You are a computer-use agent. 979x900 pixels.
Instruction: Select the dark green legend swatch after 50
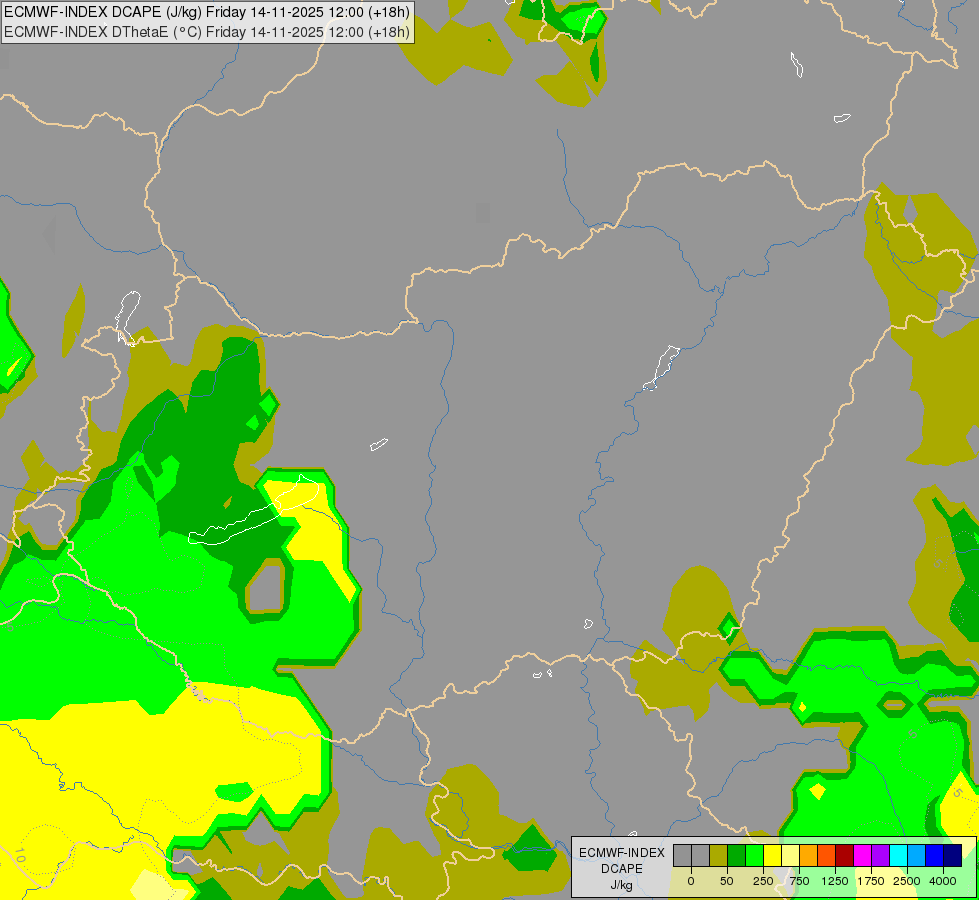pyautogui.click(x=736, y=855)
